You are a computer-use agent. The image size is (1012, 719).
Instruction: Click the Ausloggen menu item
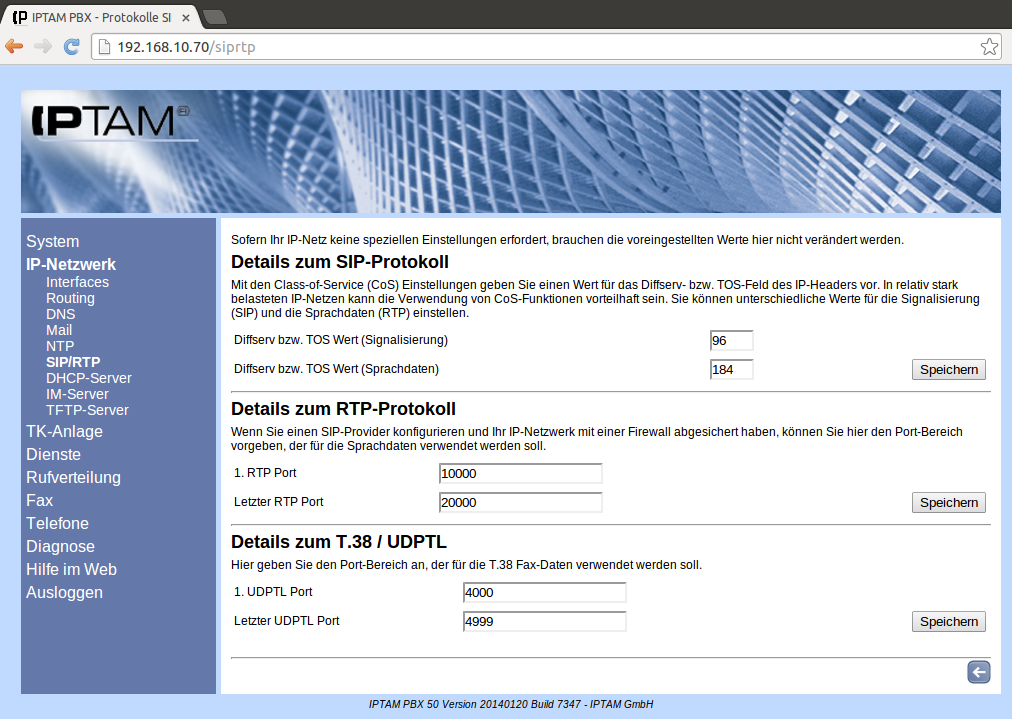pos(64,593)
